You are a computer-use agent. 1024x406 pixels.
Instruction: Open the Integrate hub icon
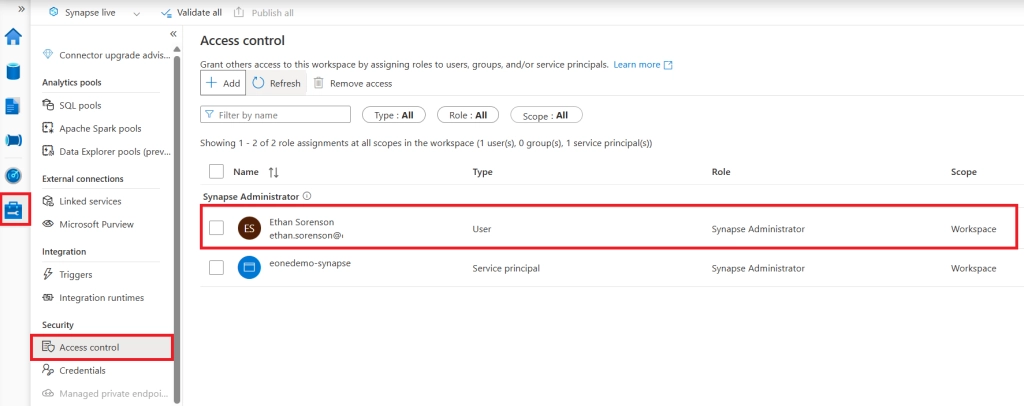coord(14,140)
